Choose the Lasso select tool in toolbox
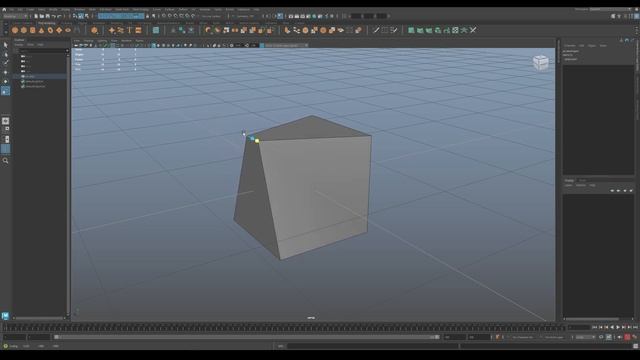 (5, 54)
